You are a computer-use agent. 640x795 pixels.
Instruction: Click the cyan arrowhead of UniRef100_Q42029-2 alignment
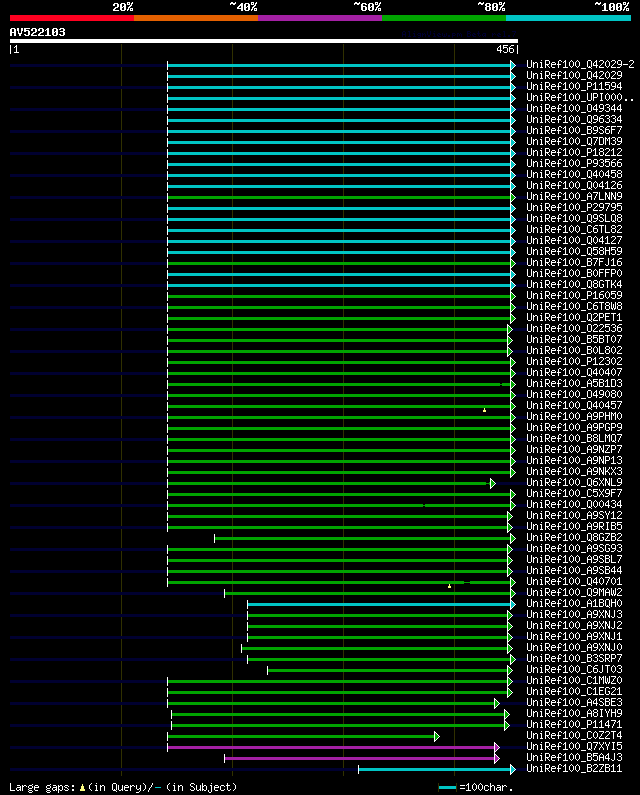(x=513, y=65)
